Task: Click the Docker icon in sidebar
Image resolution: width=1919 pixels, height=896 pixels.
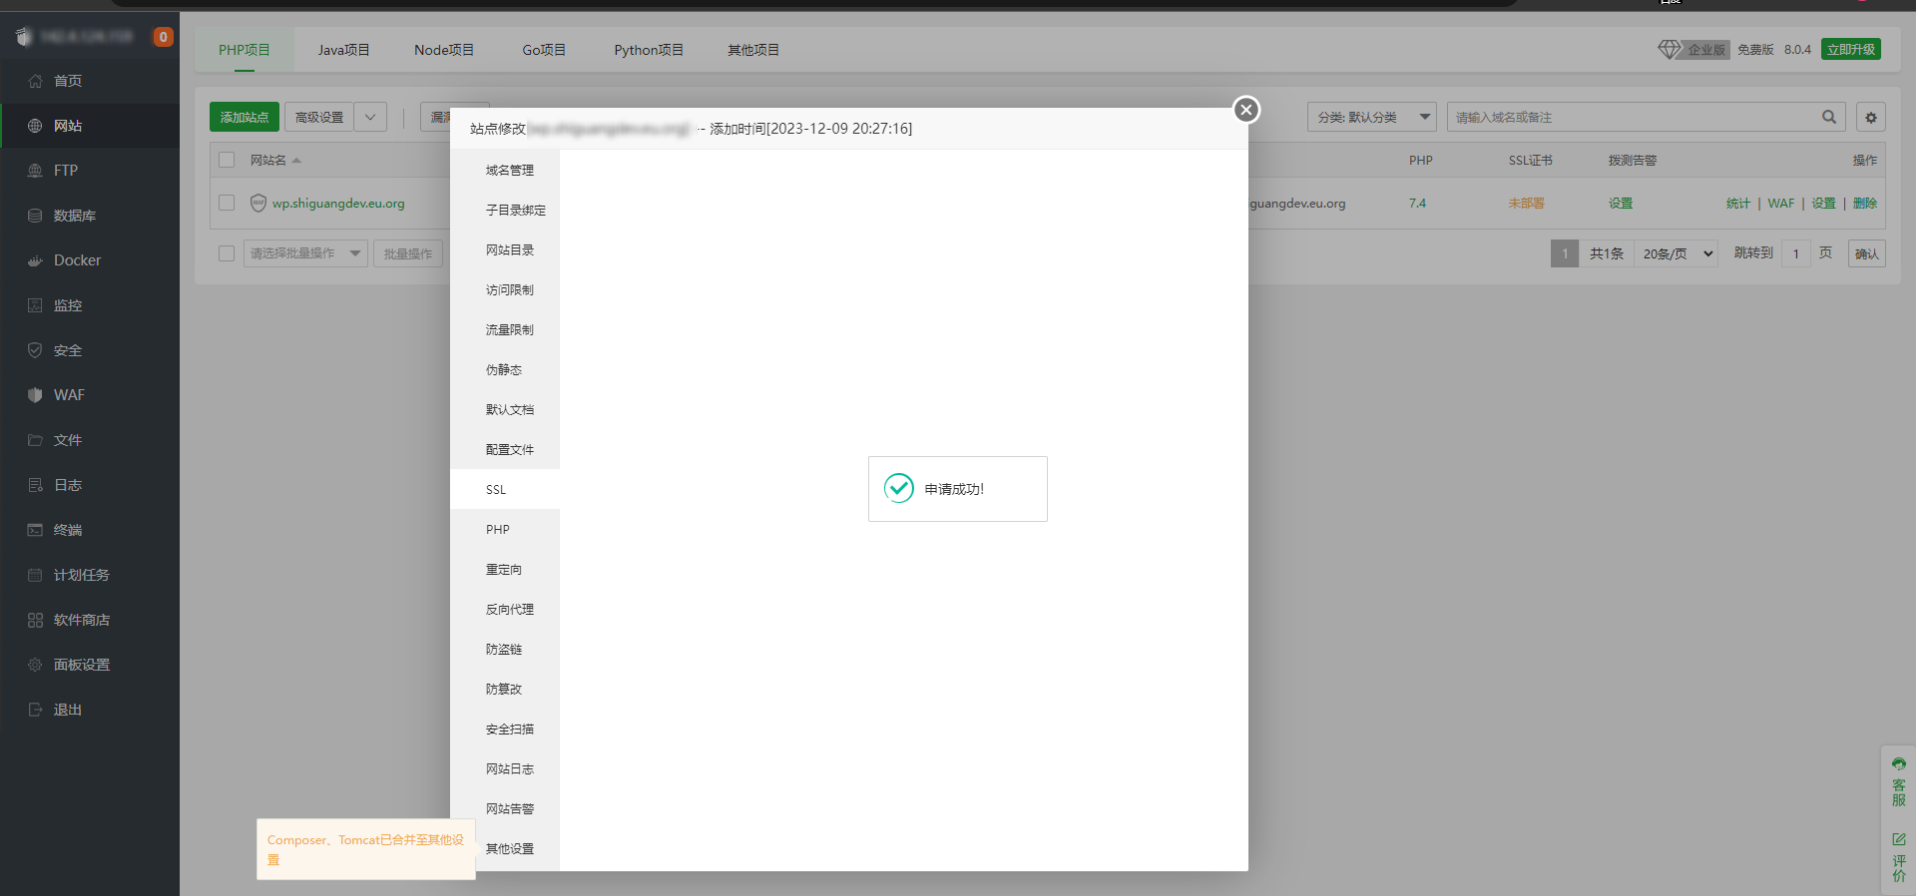Action: click(x=35, y=261)
